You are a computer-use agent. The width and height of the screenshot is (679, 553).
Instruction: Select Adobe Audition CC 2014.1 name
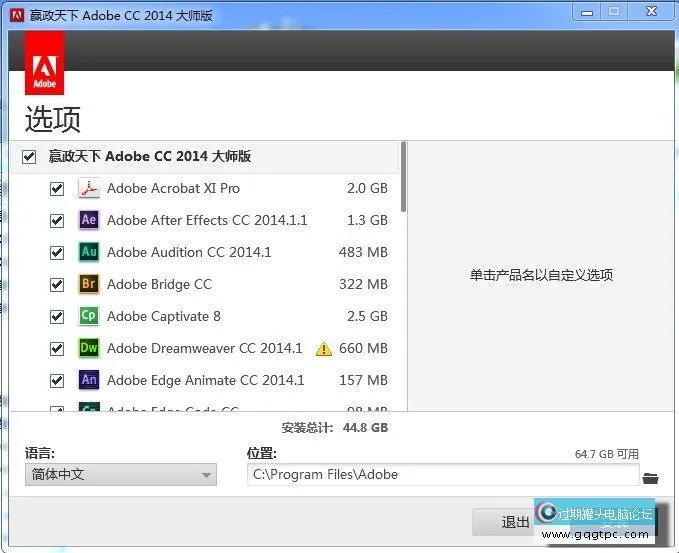pyautogui.click(x=189, y=252)
